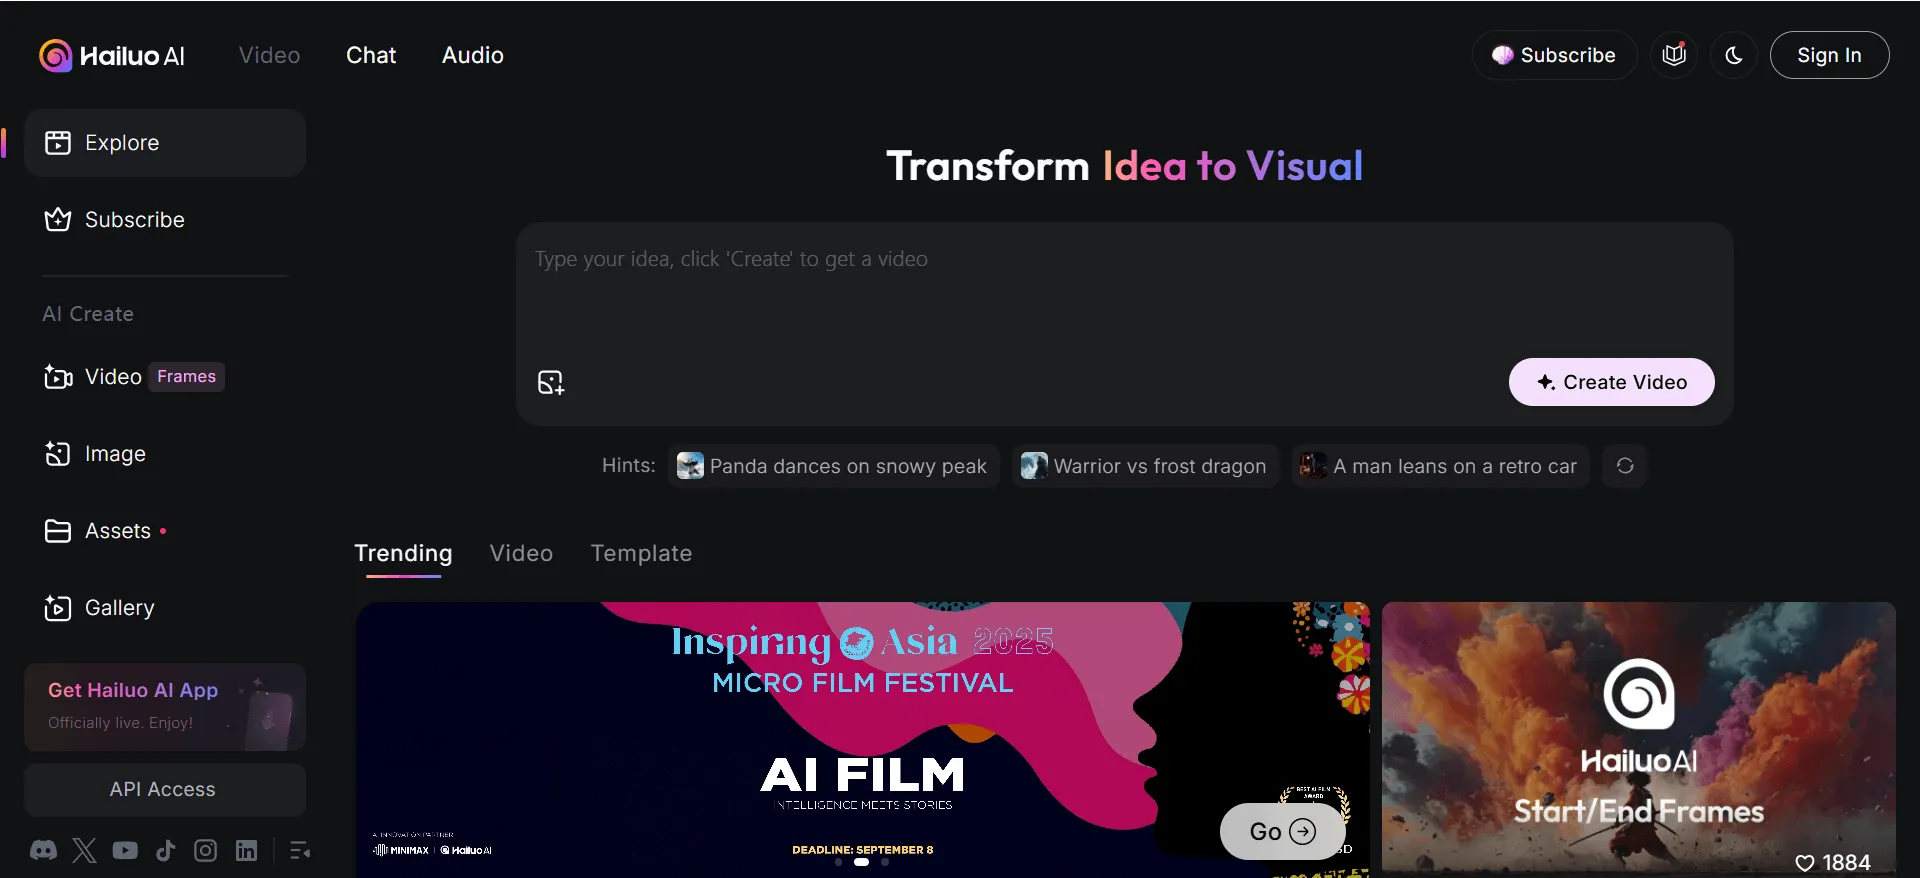Viewport: 1920px width, 878px height.
Task: Open the Audio top navigation tab
Action: click(x=472, y=55)
